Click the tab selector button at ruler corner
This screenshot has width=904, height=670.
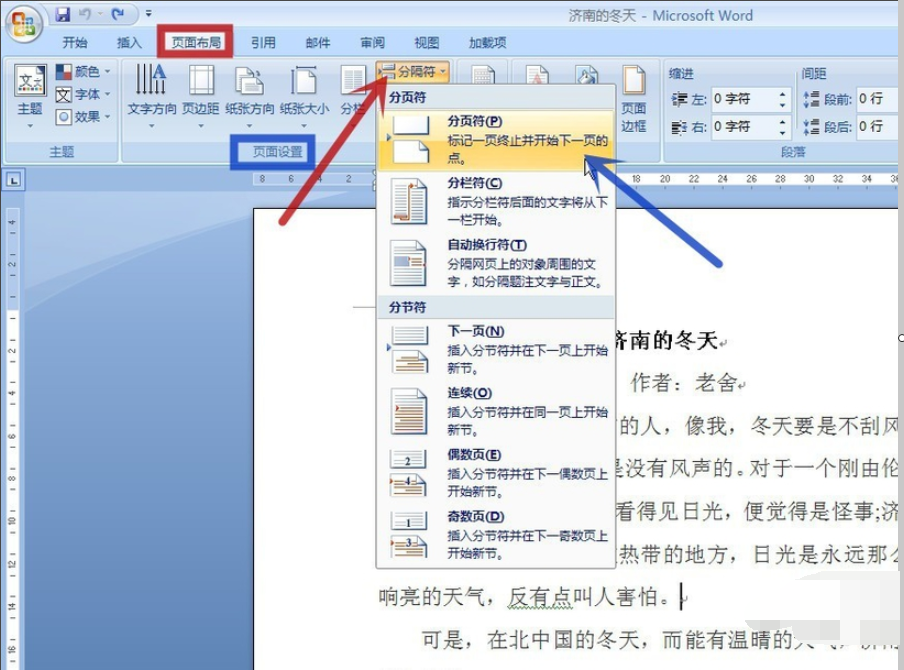point(13,180)
